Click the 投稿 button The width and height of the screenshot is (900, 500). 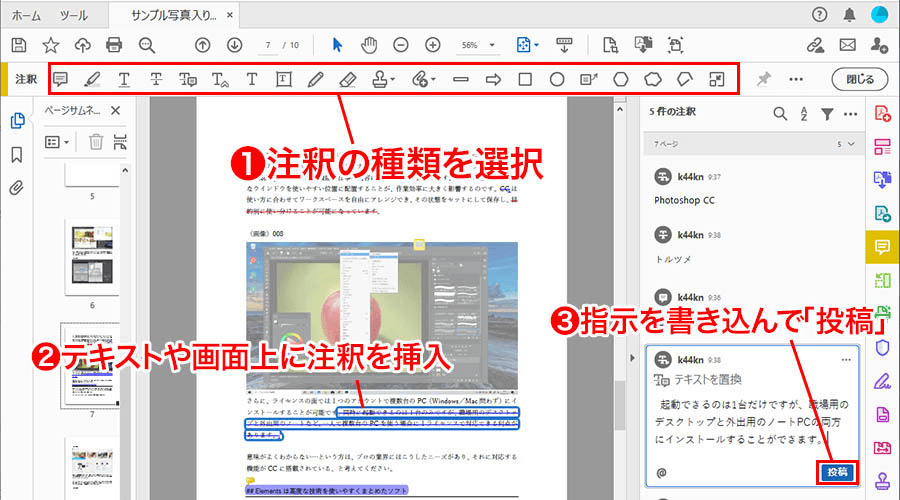coord(837,472)
